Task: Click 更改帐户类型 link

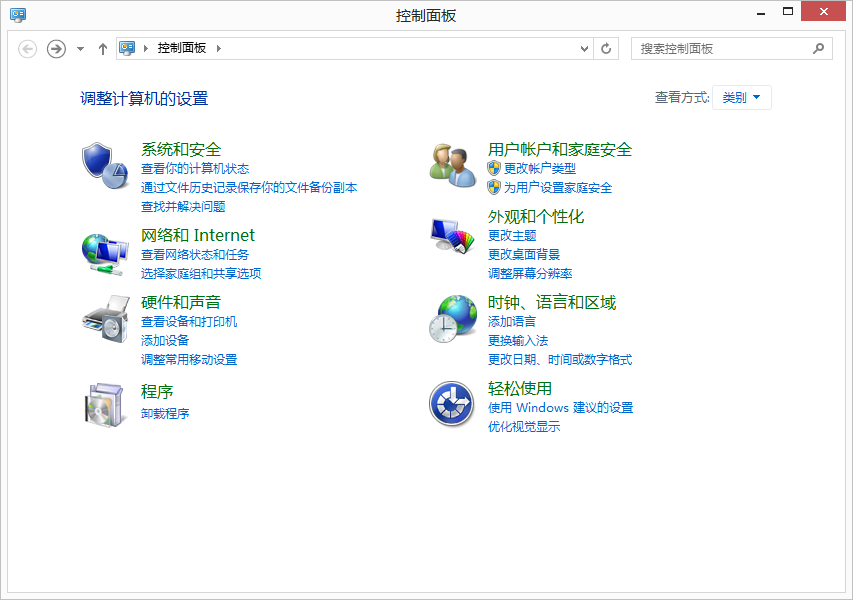Action: coord(540,169)
